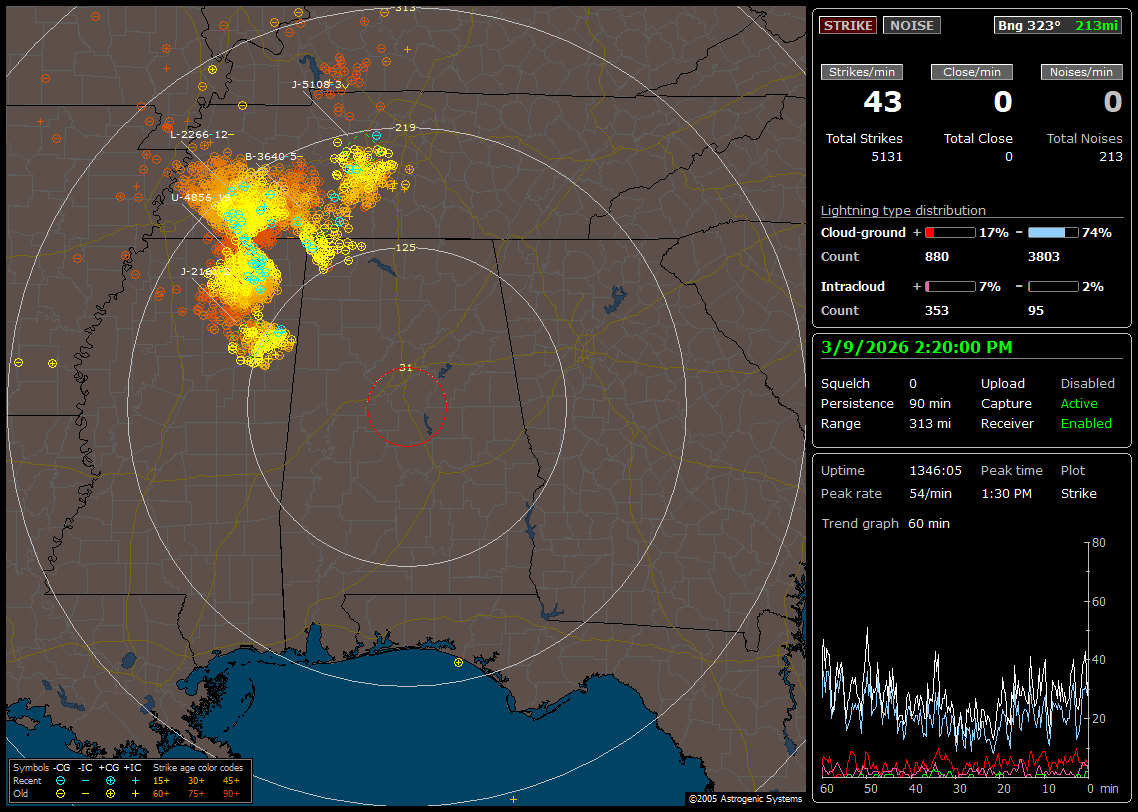Click the Recent +IC cyan plus in legend
The height and width of the screenshot is (812, 1138).
pyautogui.click(x=135, y=780)
